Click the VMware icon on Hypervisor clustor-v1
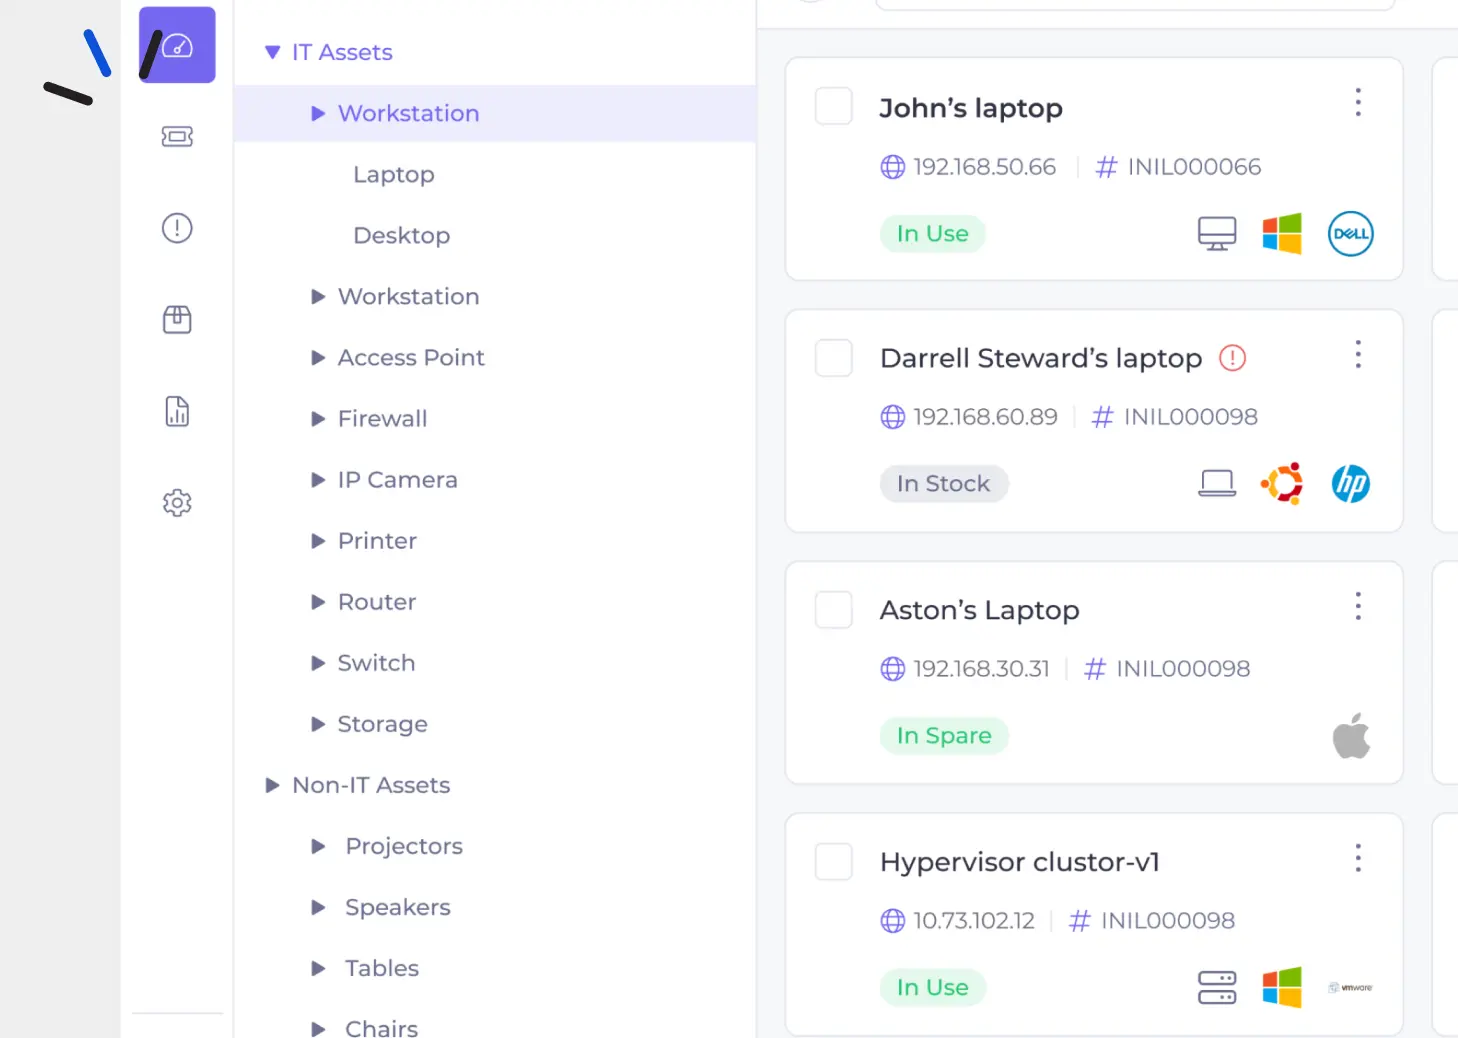 pos(1350,987)
